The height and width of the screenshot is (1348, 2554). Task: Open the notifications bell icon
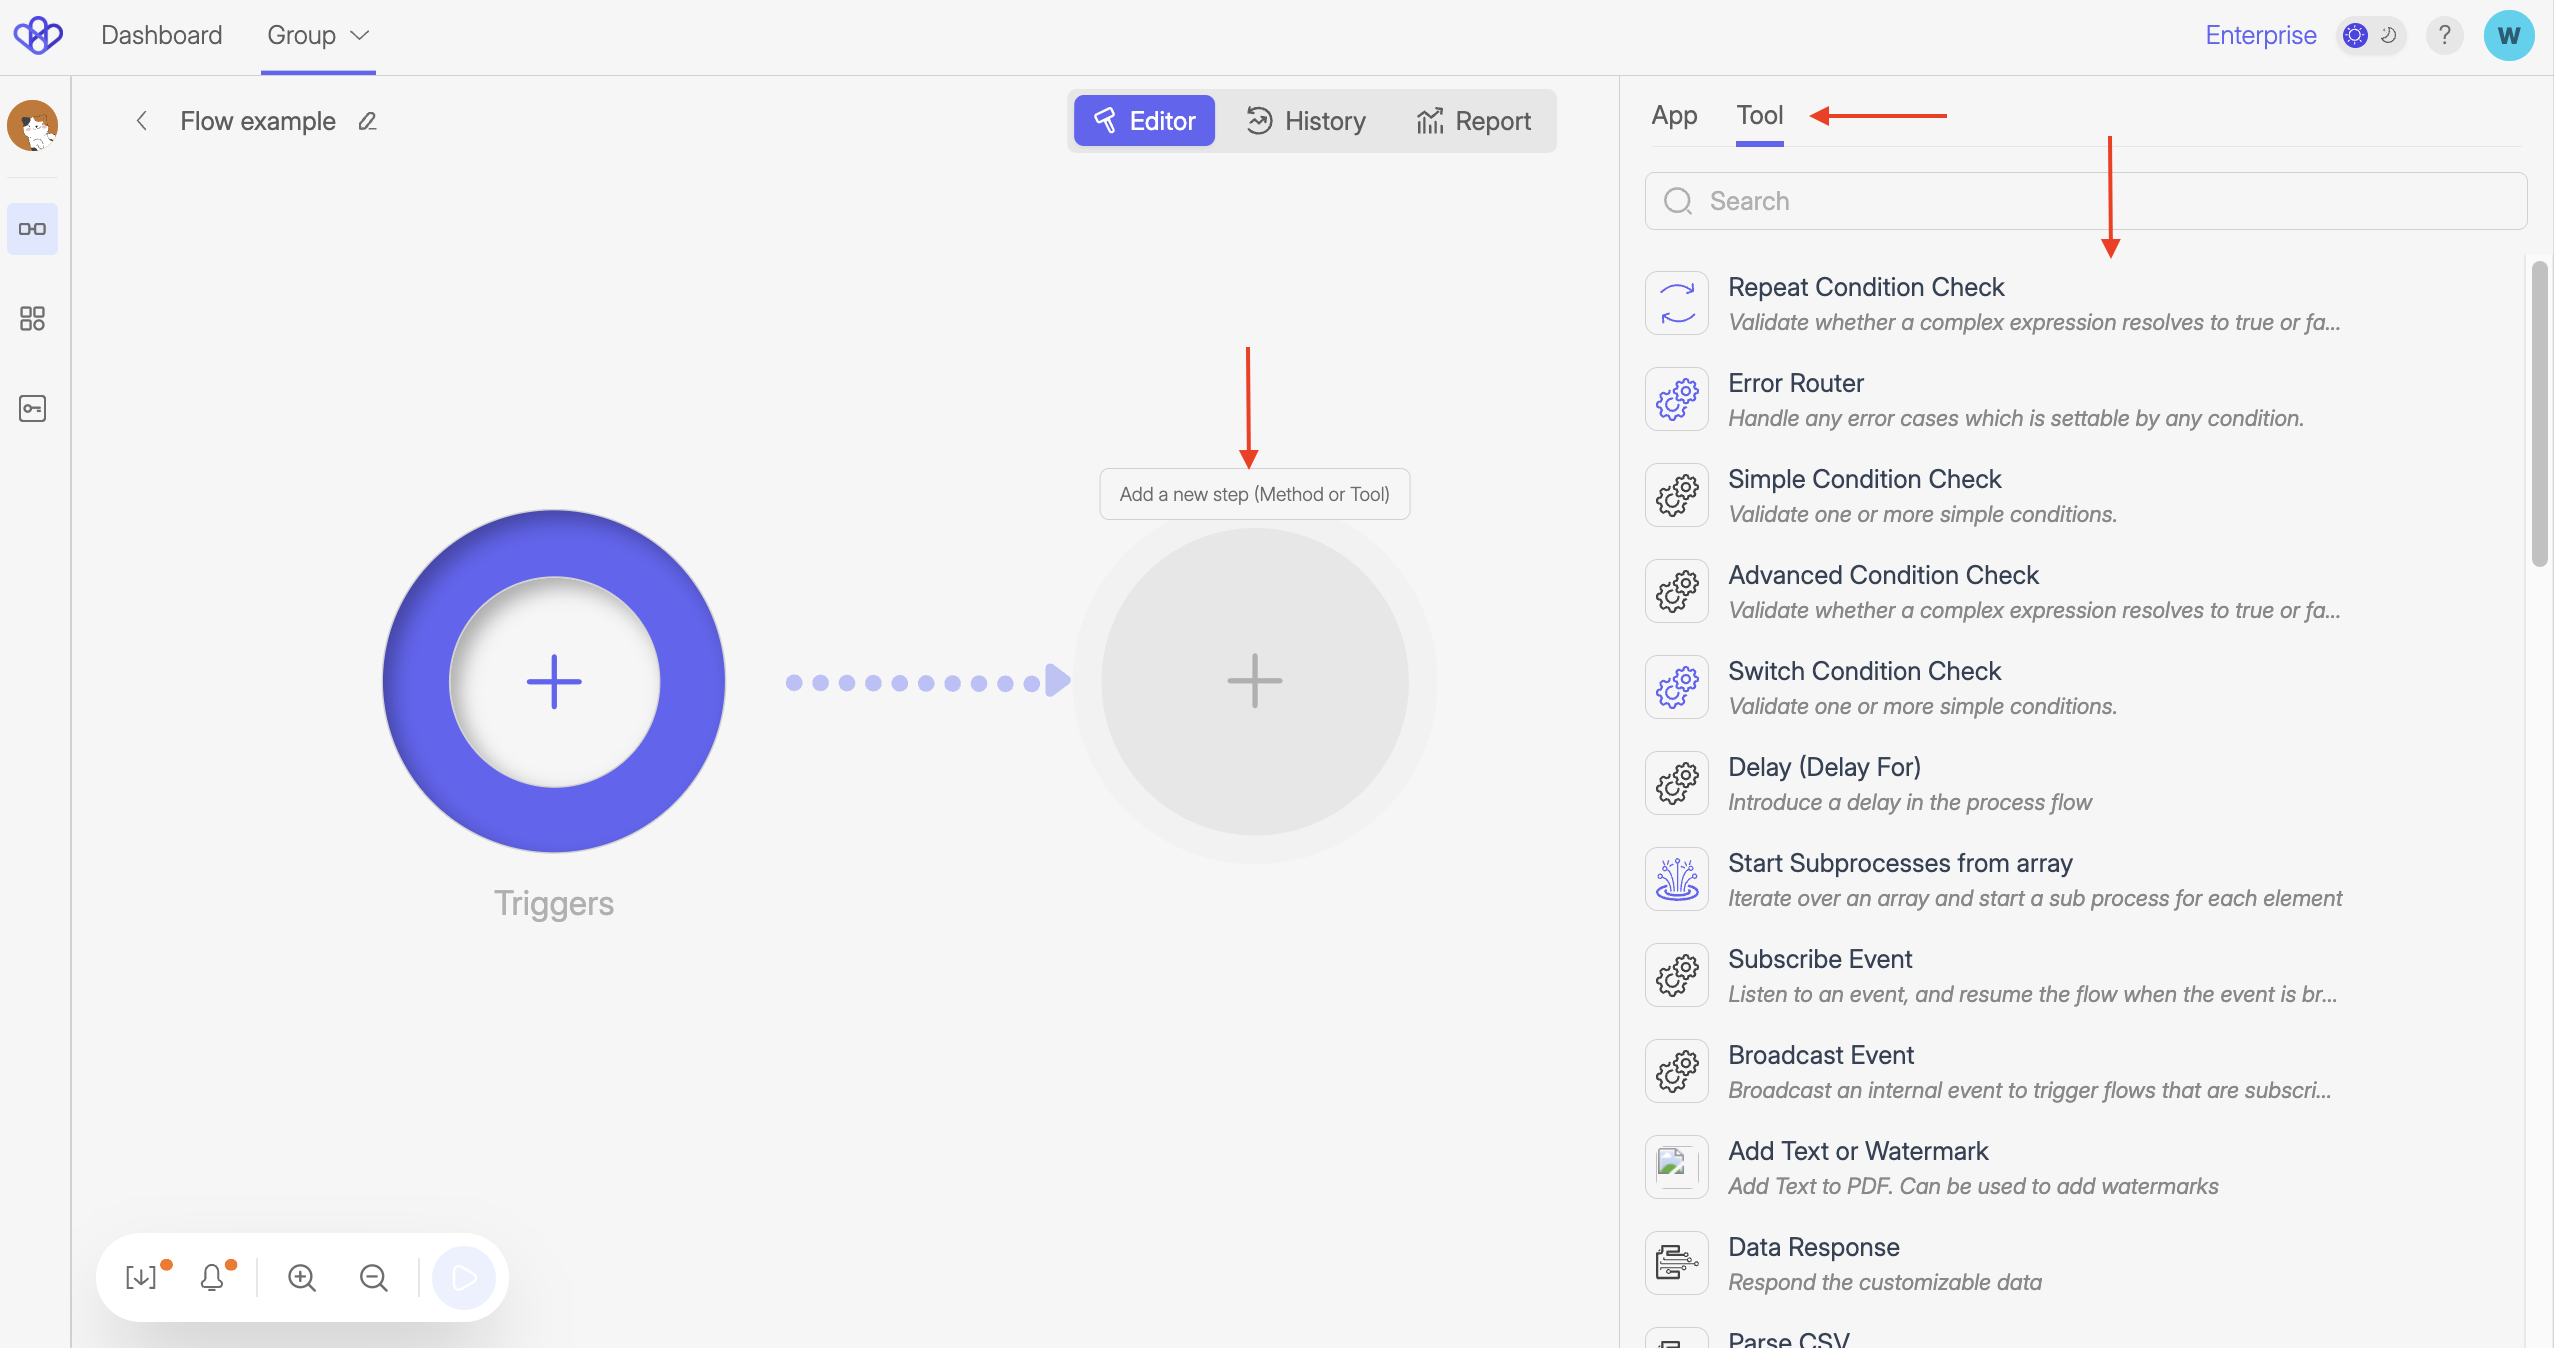[212, 1277]
